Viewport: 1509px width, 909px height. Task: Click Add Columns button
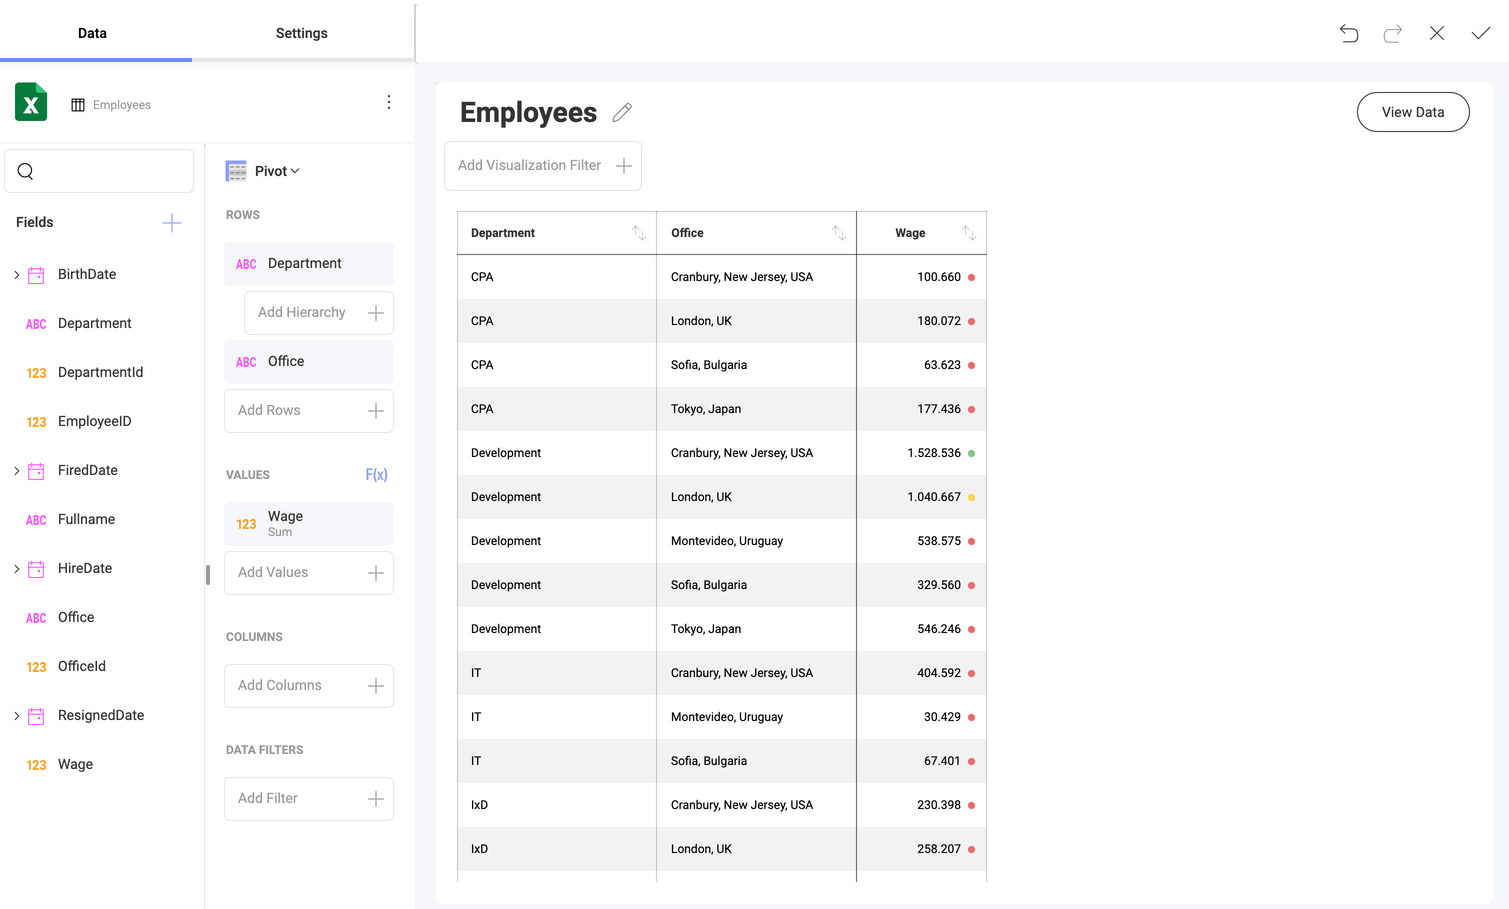pyautogui.click(x=309, y=686)
